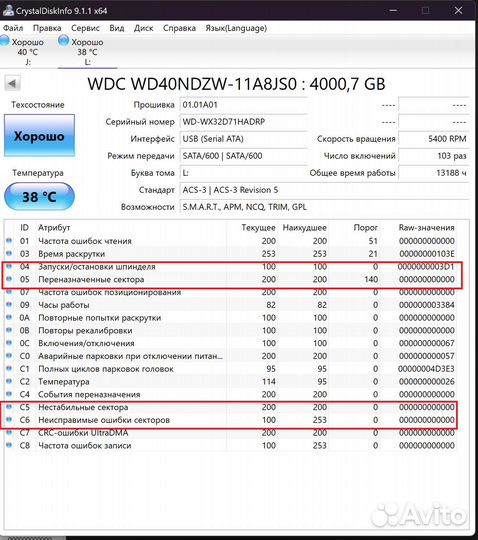Click the Raw-значения column header
This screenshot has width=478, height=540.
click(426, 228)
